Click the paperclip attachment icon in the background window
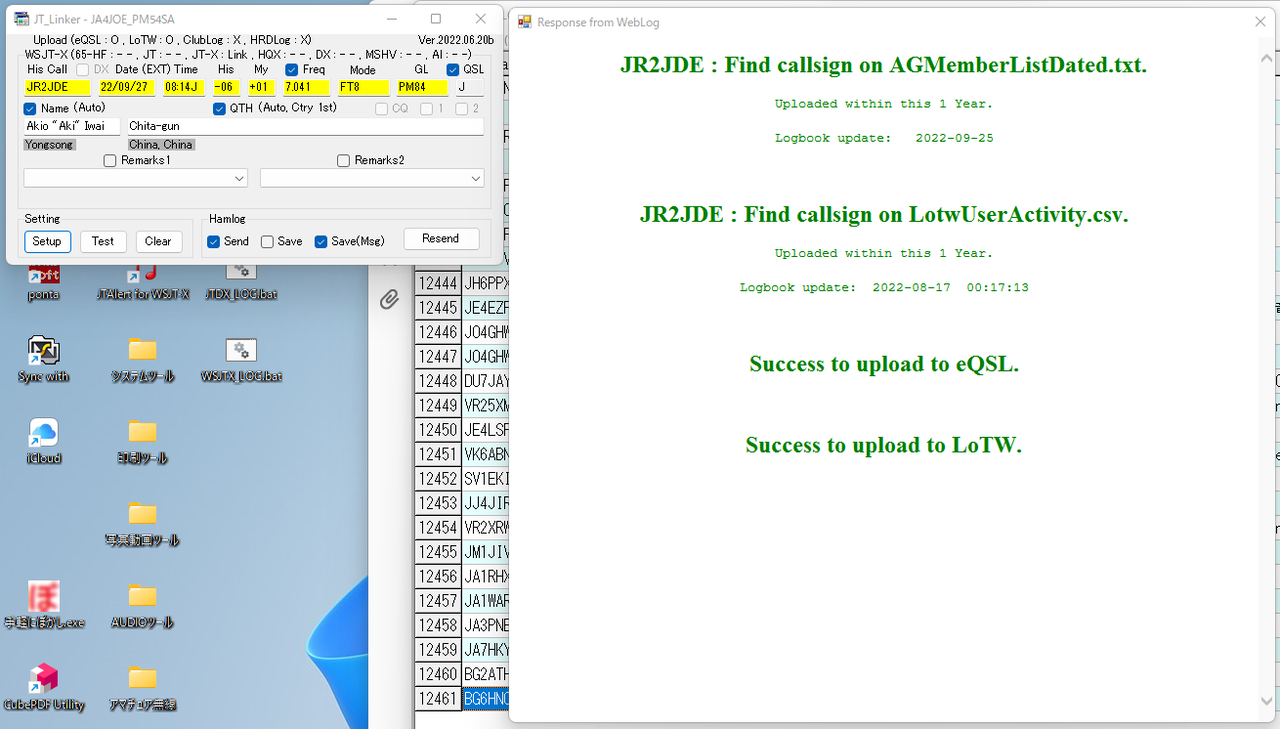1280x729 pixels. 389,299
